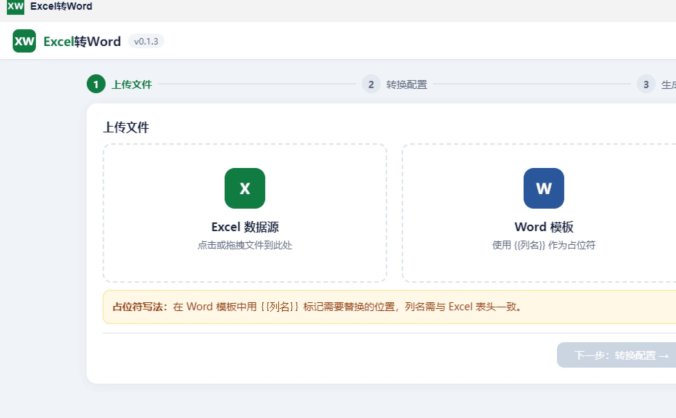Click the XW app logo in header

click(x=24, y=41)
